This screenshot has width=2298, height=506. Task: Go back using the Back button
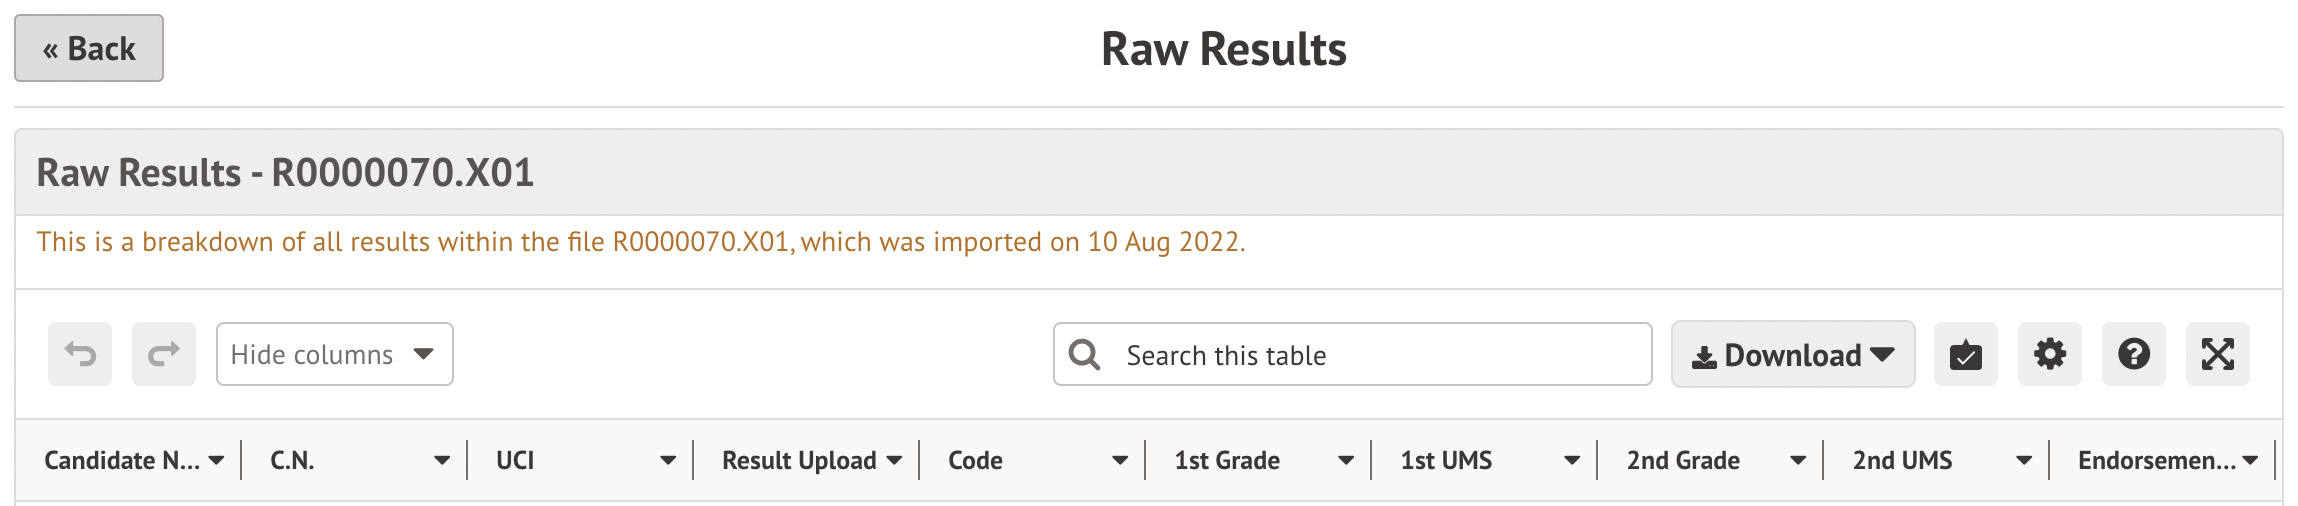[x=89, y=48]
